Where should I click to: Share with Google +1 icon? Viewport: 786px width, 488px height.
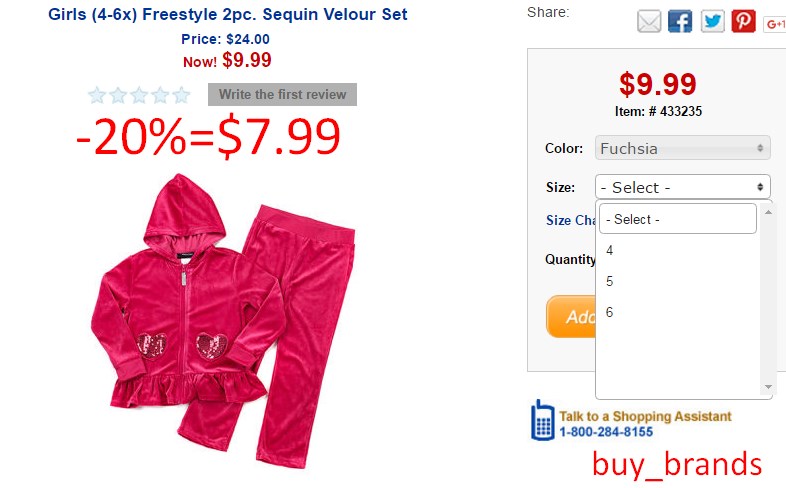coord(774,24)
